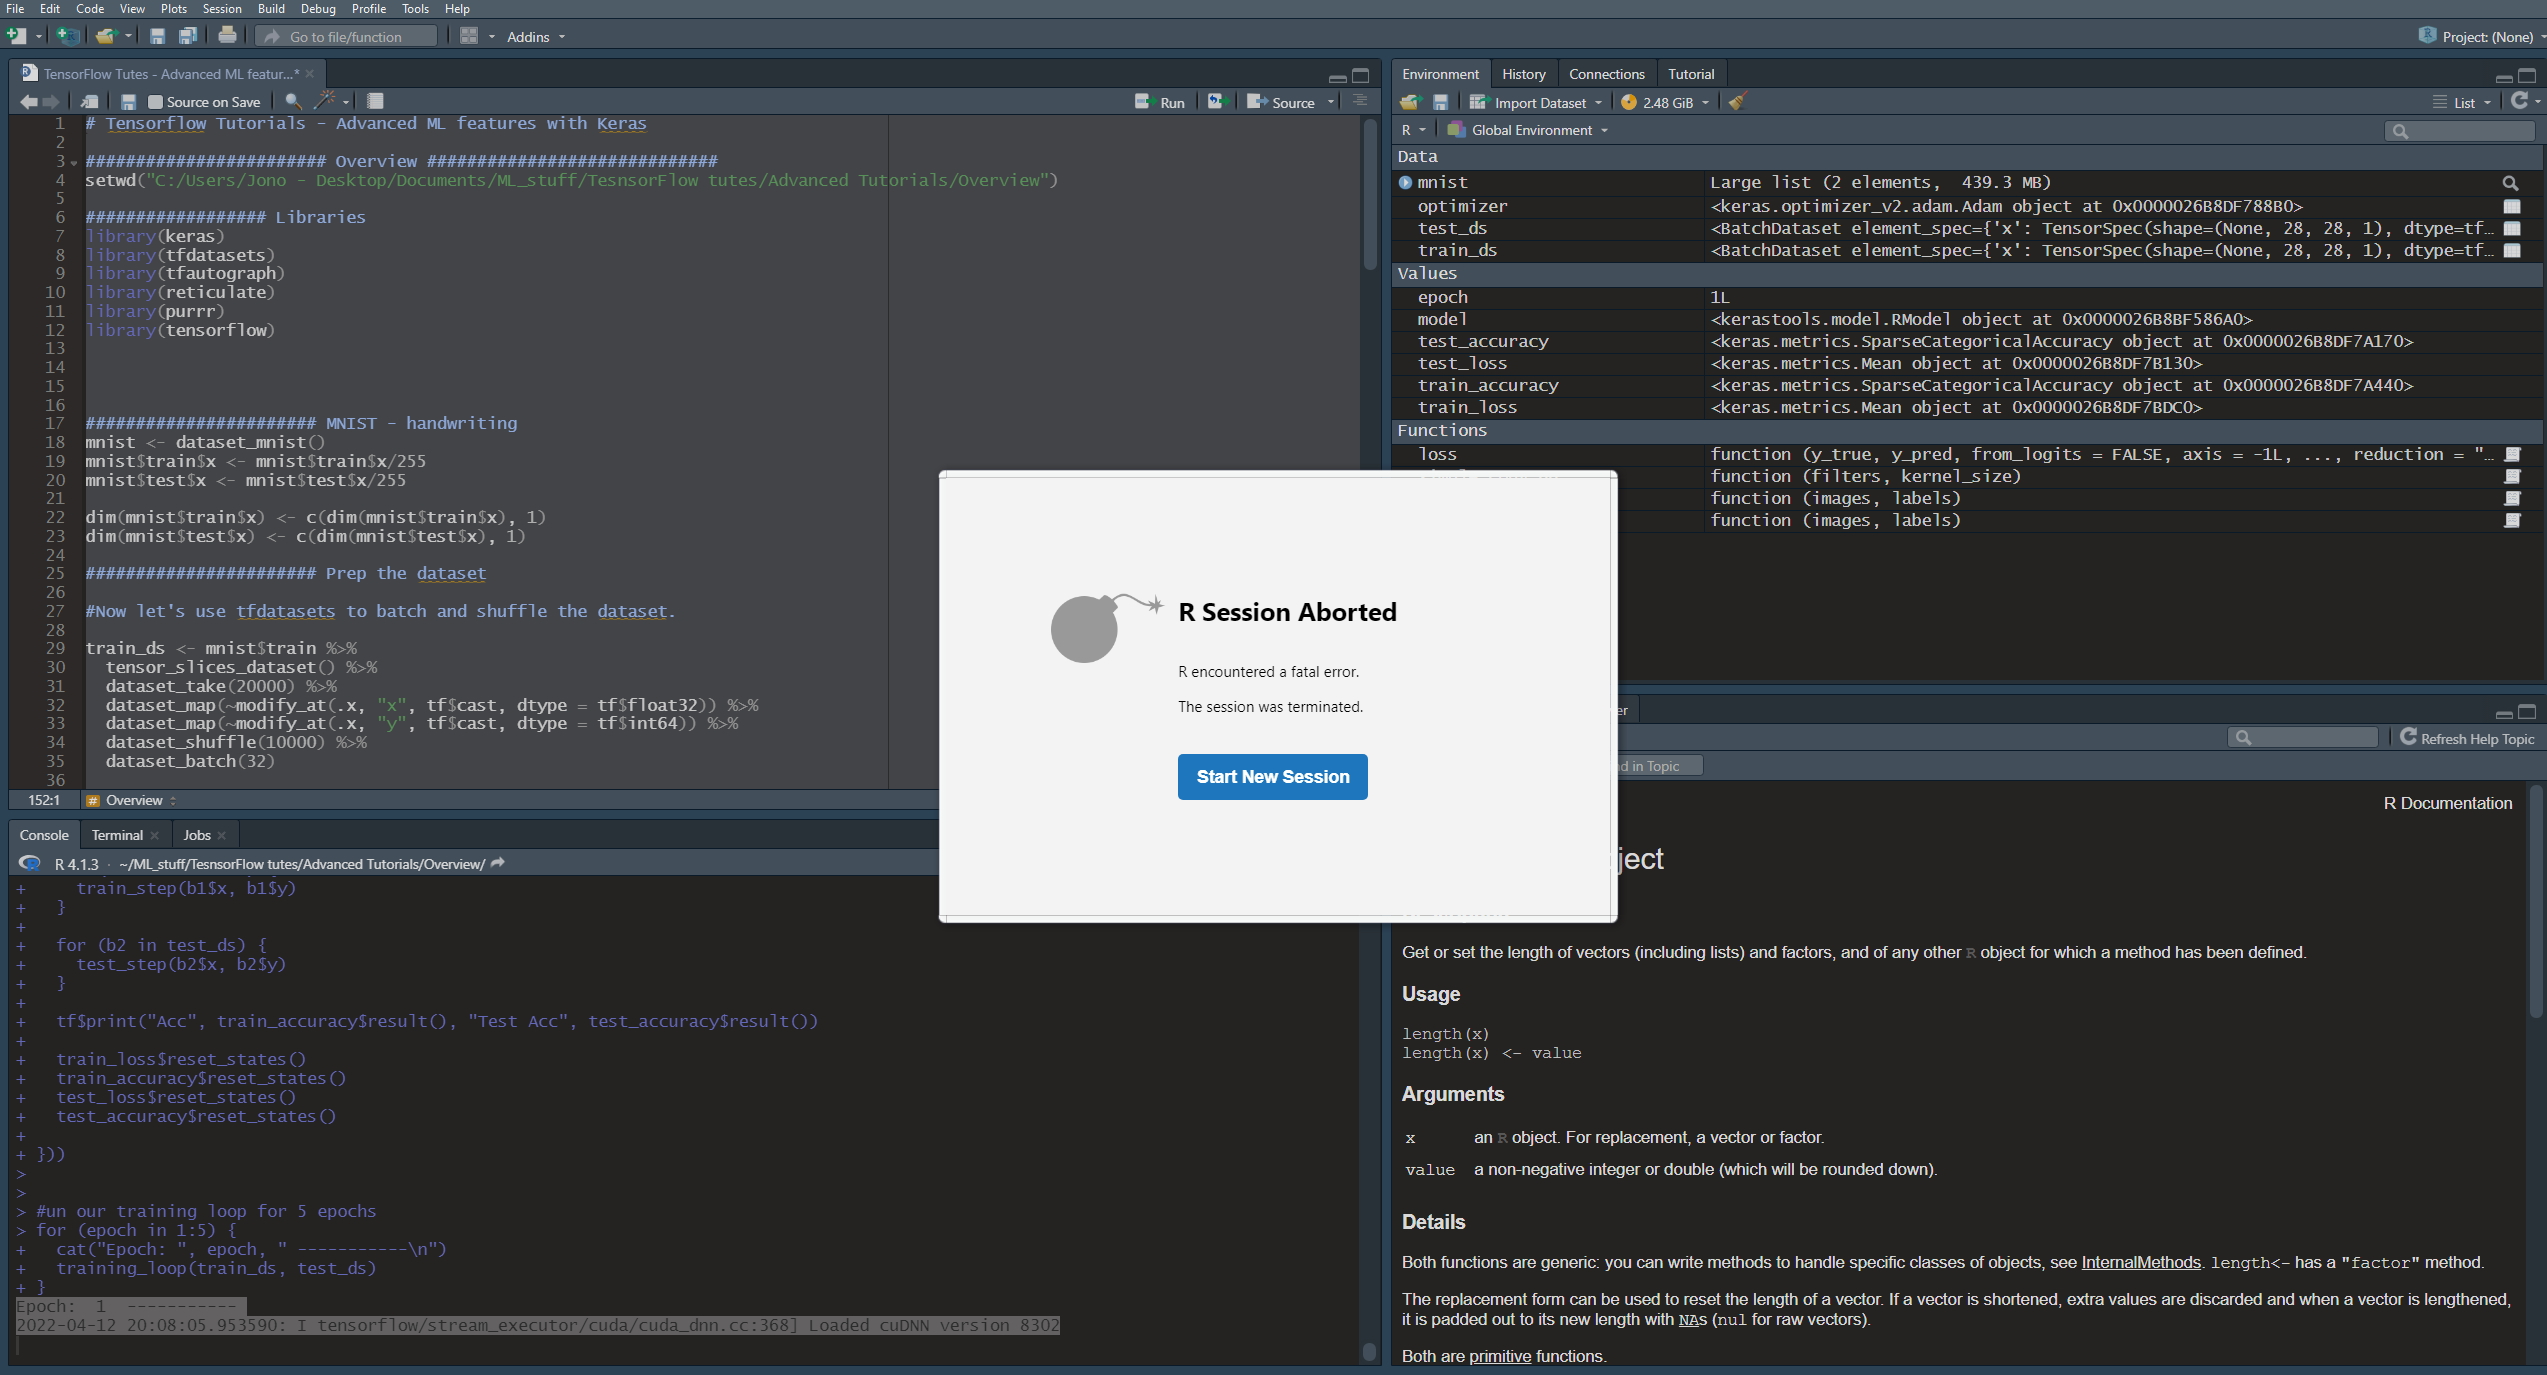Print the current source file
Screen dimensions: 2547x1375
point(228,35)
